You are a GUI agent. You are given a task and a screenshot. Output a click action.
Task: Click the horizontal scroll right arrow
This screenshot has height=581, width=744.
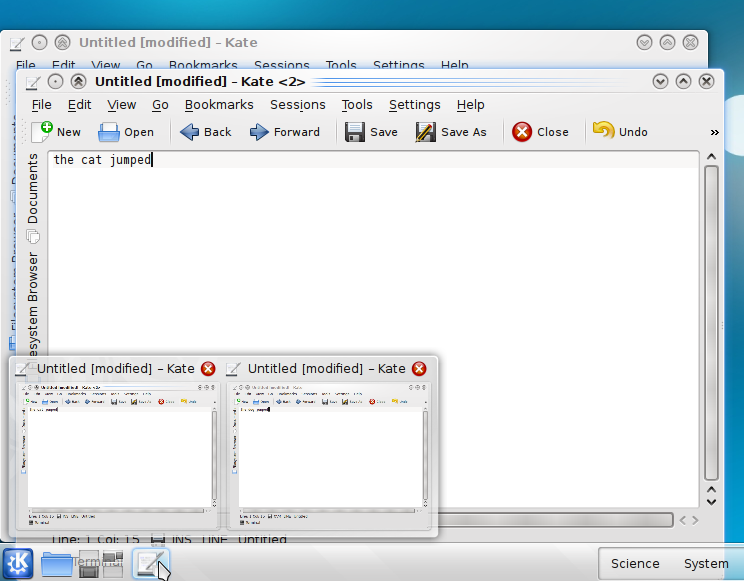(695, 520)
